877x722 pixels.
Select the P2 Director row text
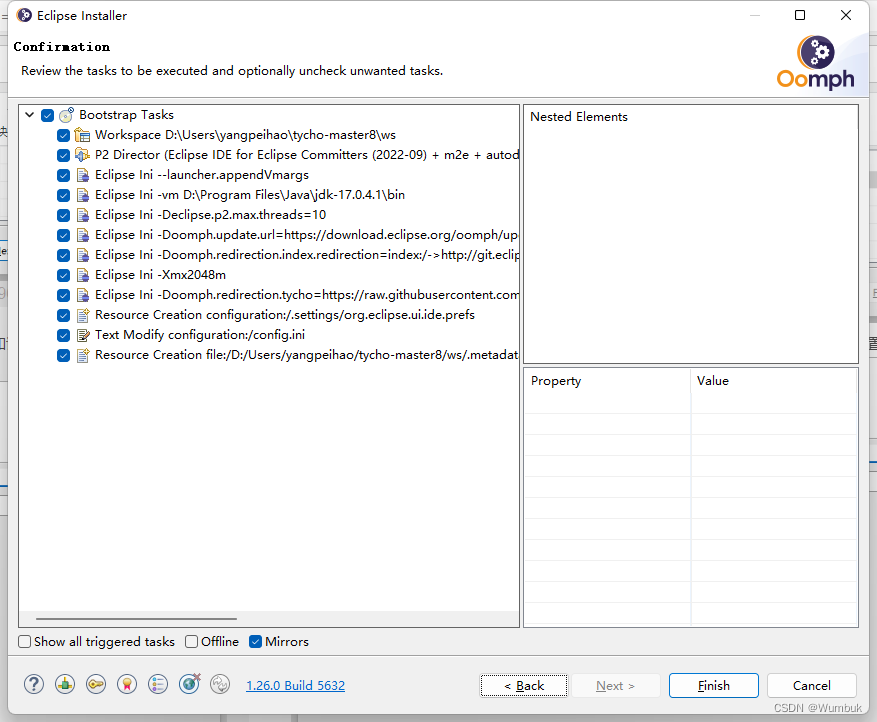[x=307, y=155]
